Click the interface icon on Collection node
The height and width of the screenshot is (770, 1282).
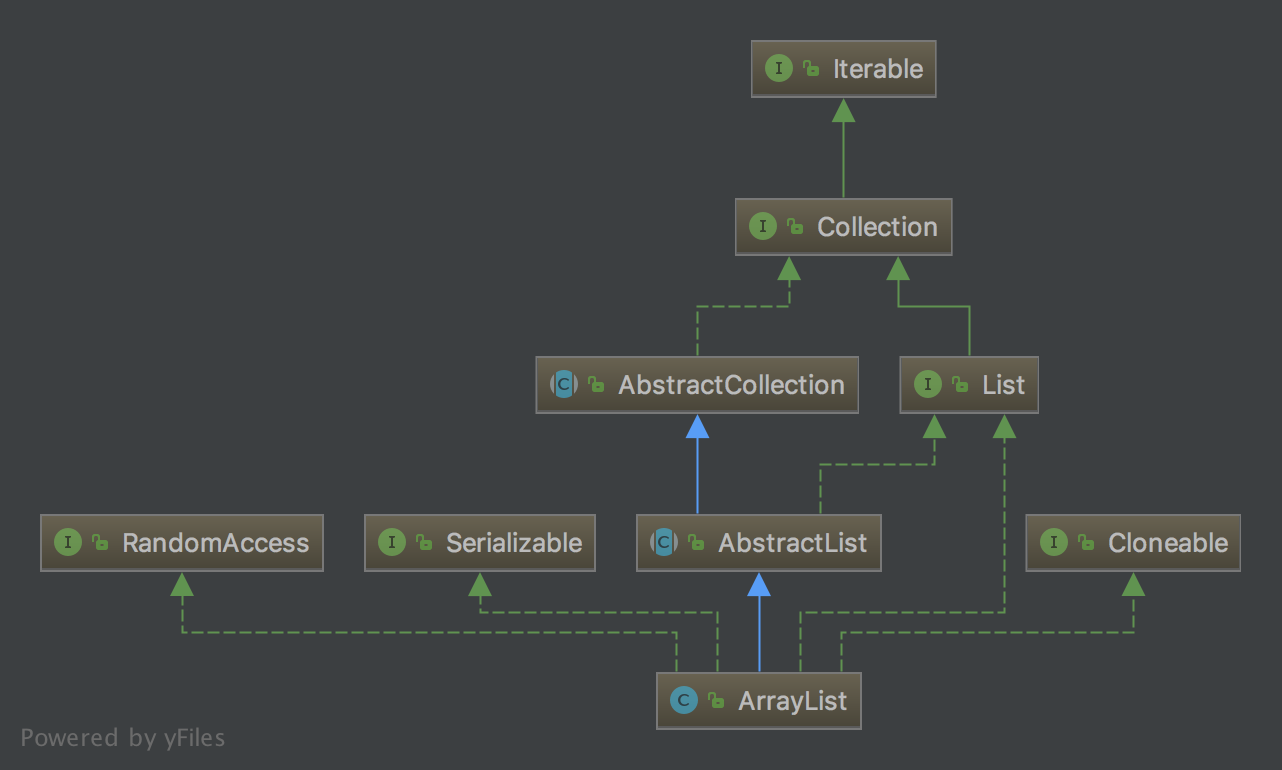pyautogui.click(x=762, y=227)
